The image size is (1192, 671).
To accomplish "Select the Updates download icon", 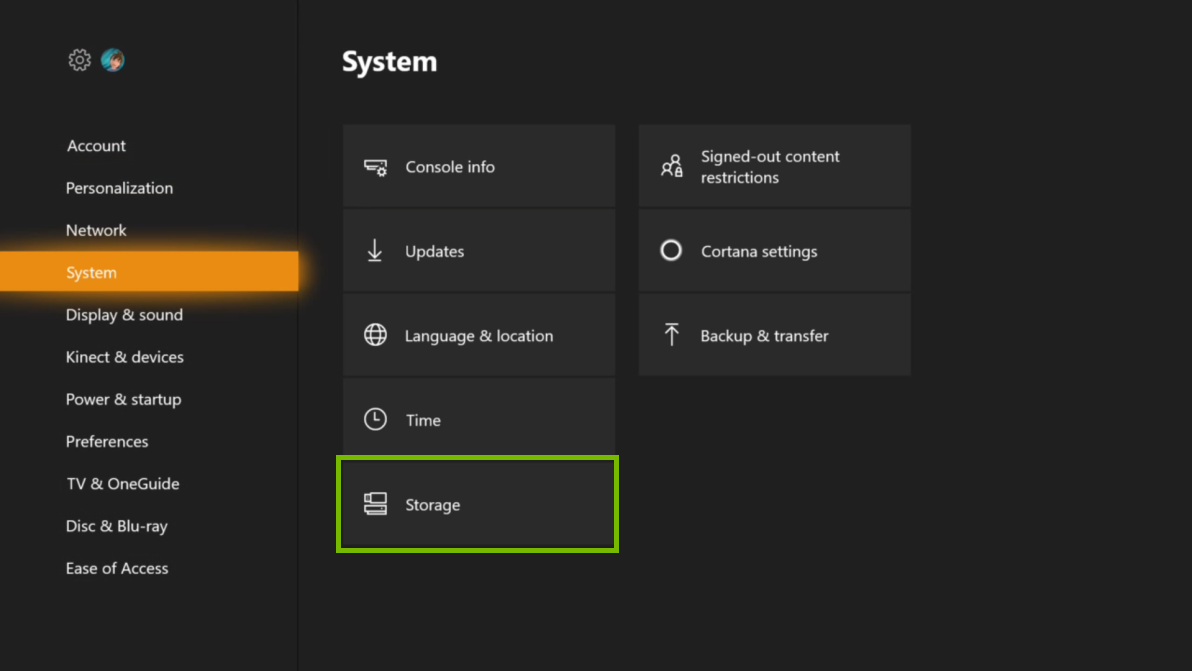I will pyautogui.click(x=374, y=251).
